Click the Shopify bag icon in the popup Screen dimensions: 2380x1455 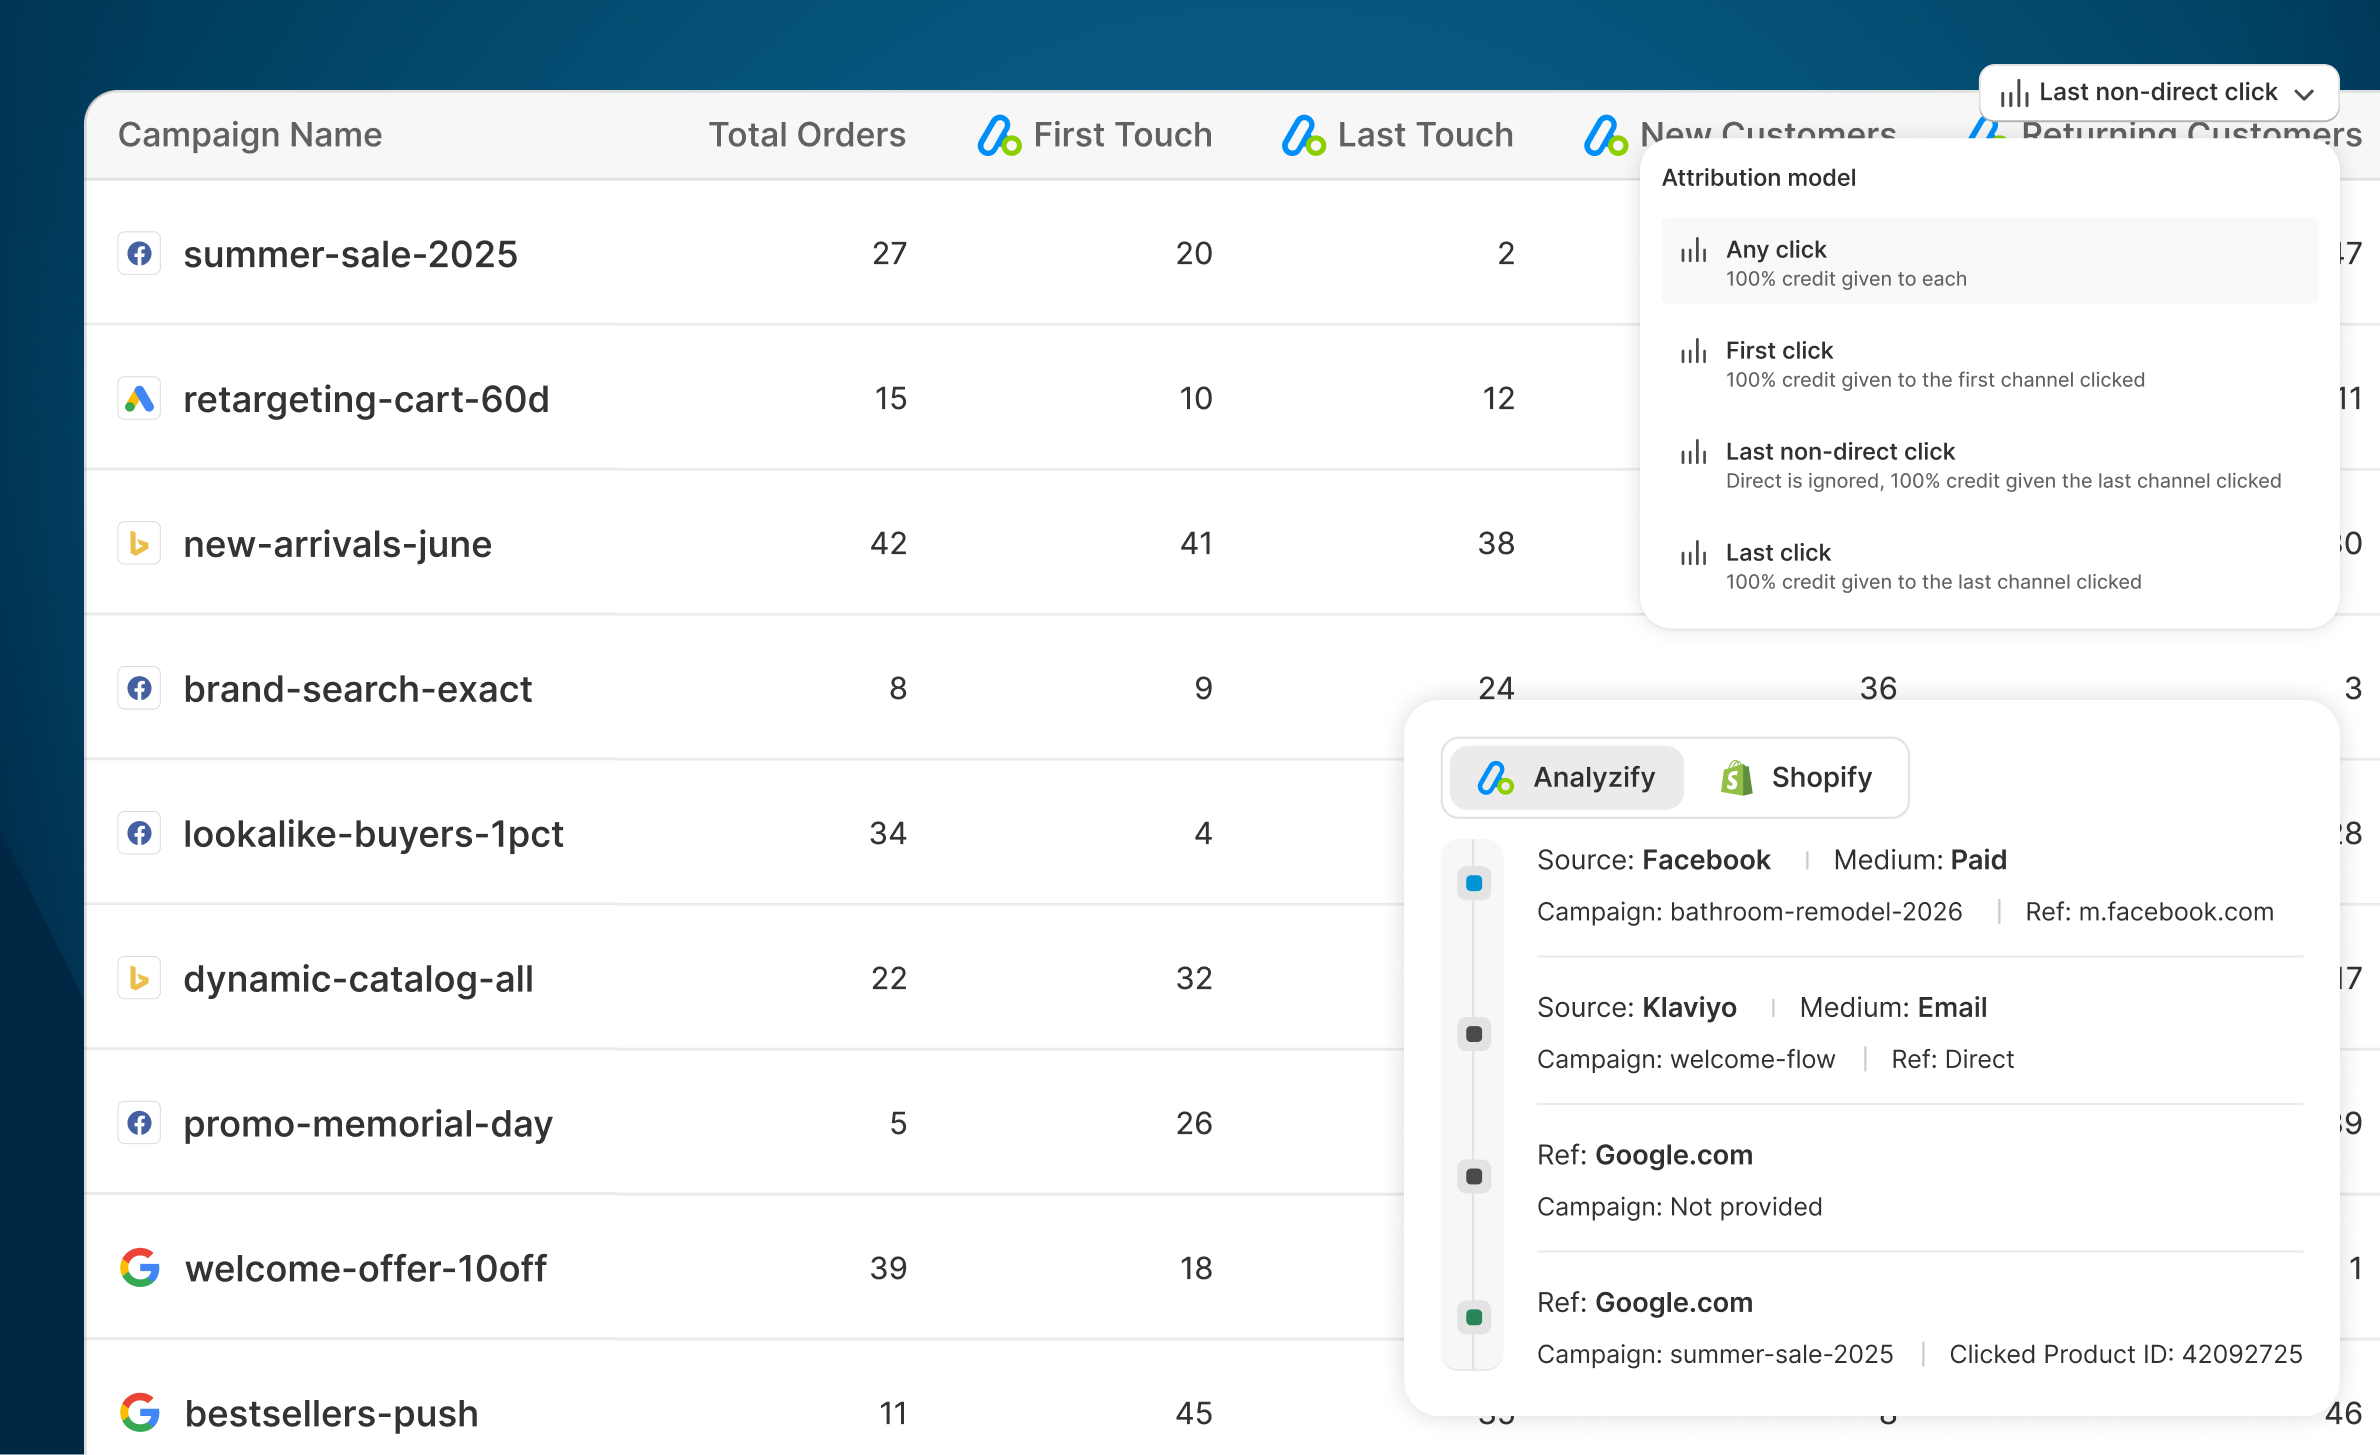(x=1736, y=777)
